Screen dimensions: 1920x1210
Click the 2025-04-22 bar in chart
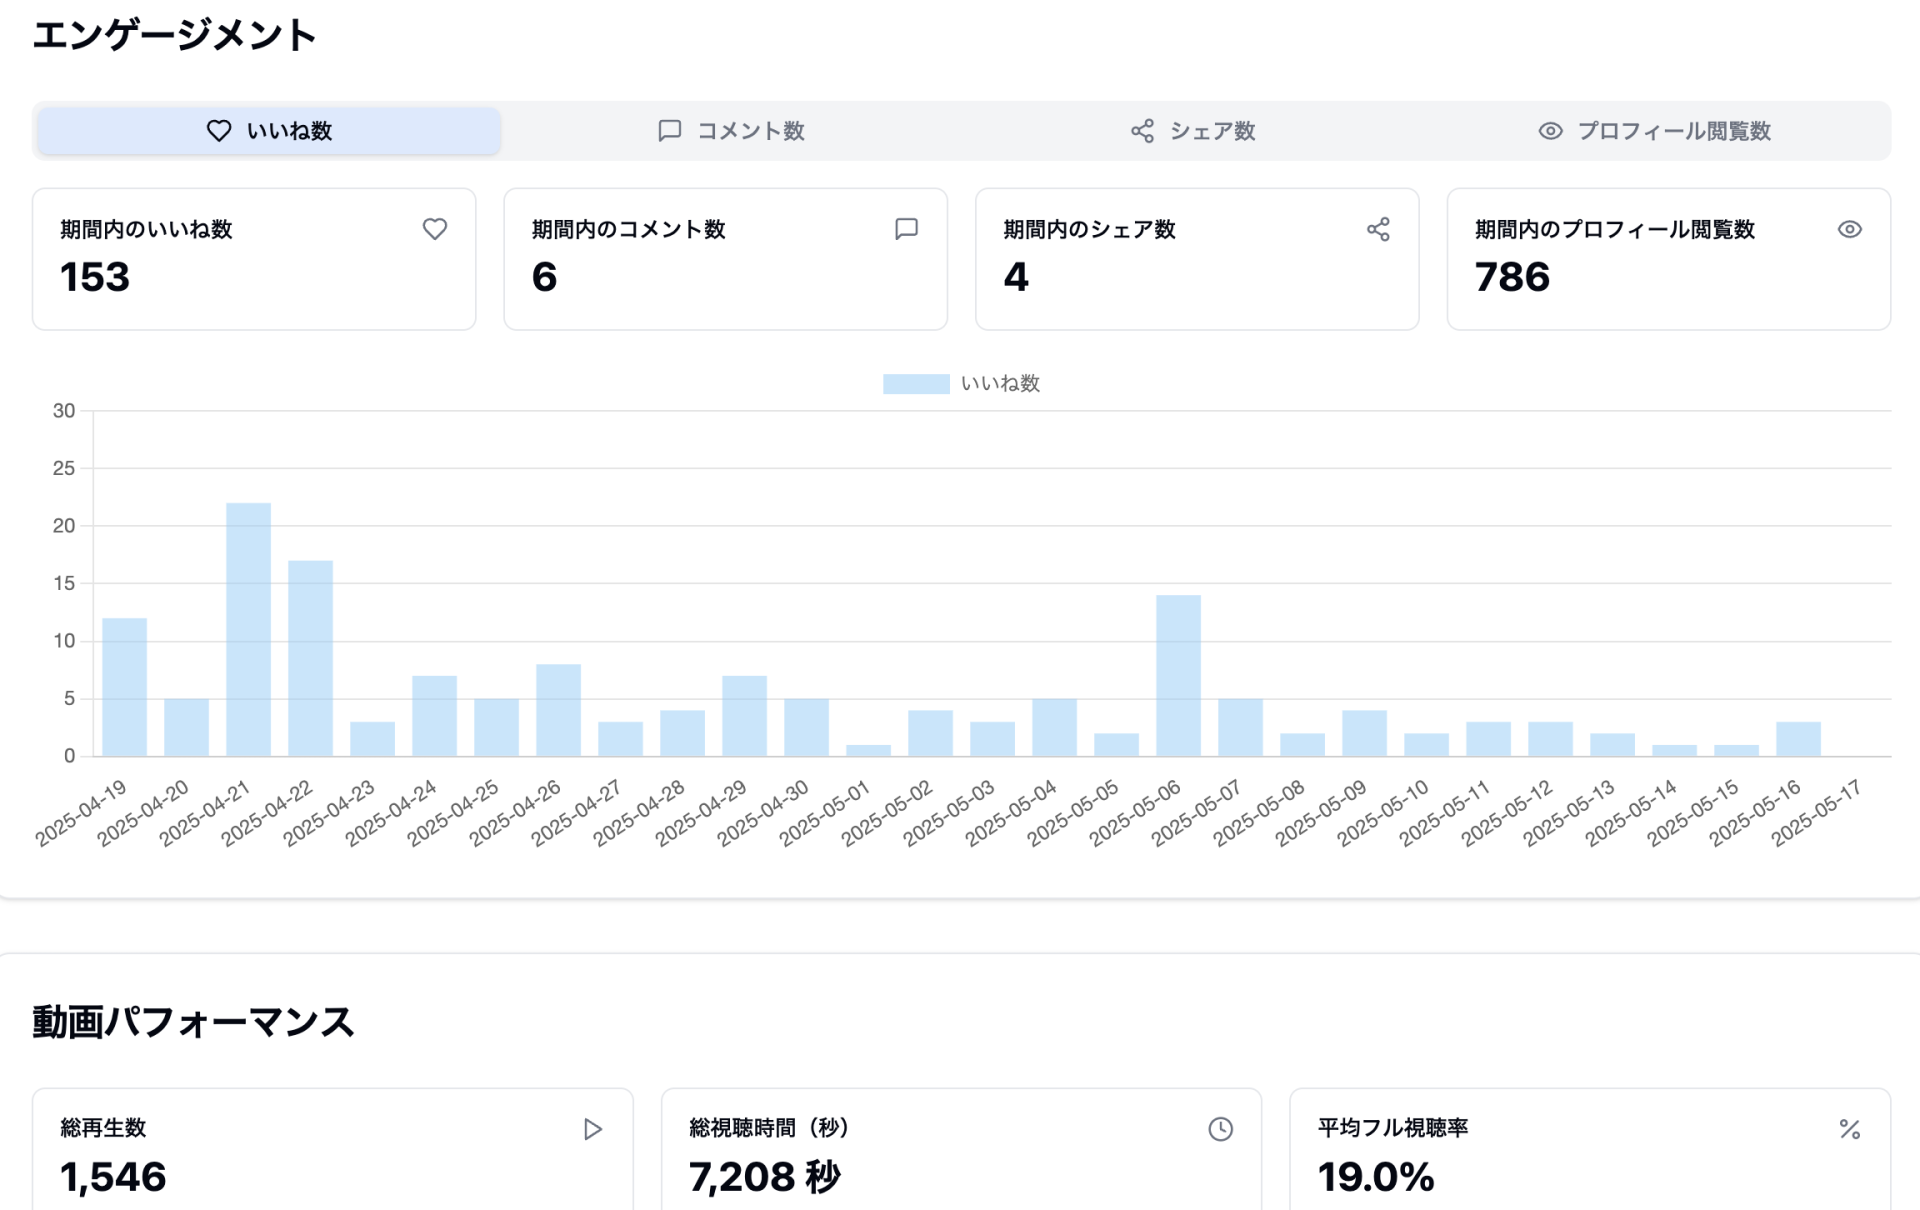click(310, 658)
